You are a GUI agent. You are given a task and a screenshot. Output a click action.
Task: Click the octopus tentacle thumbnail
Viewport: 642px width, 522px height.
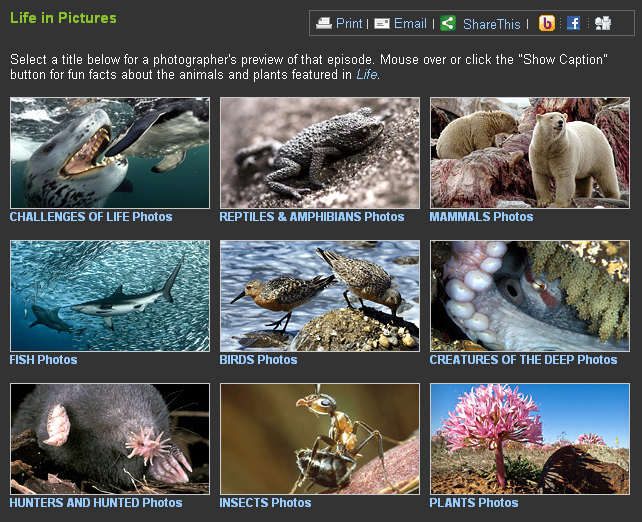(530, 296)
